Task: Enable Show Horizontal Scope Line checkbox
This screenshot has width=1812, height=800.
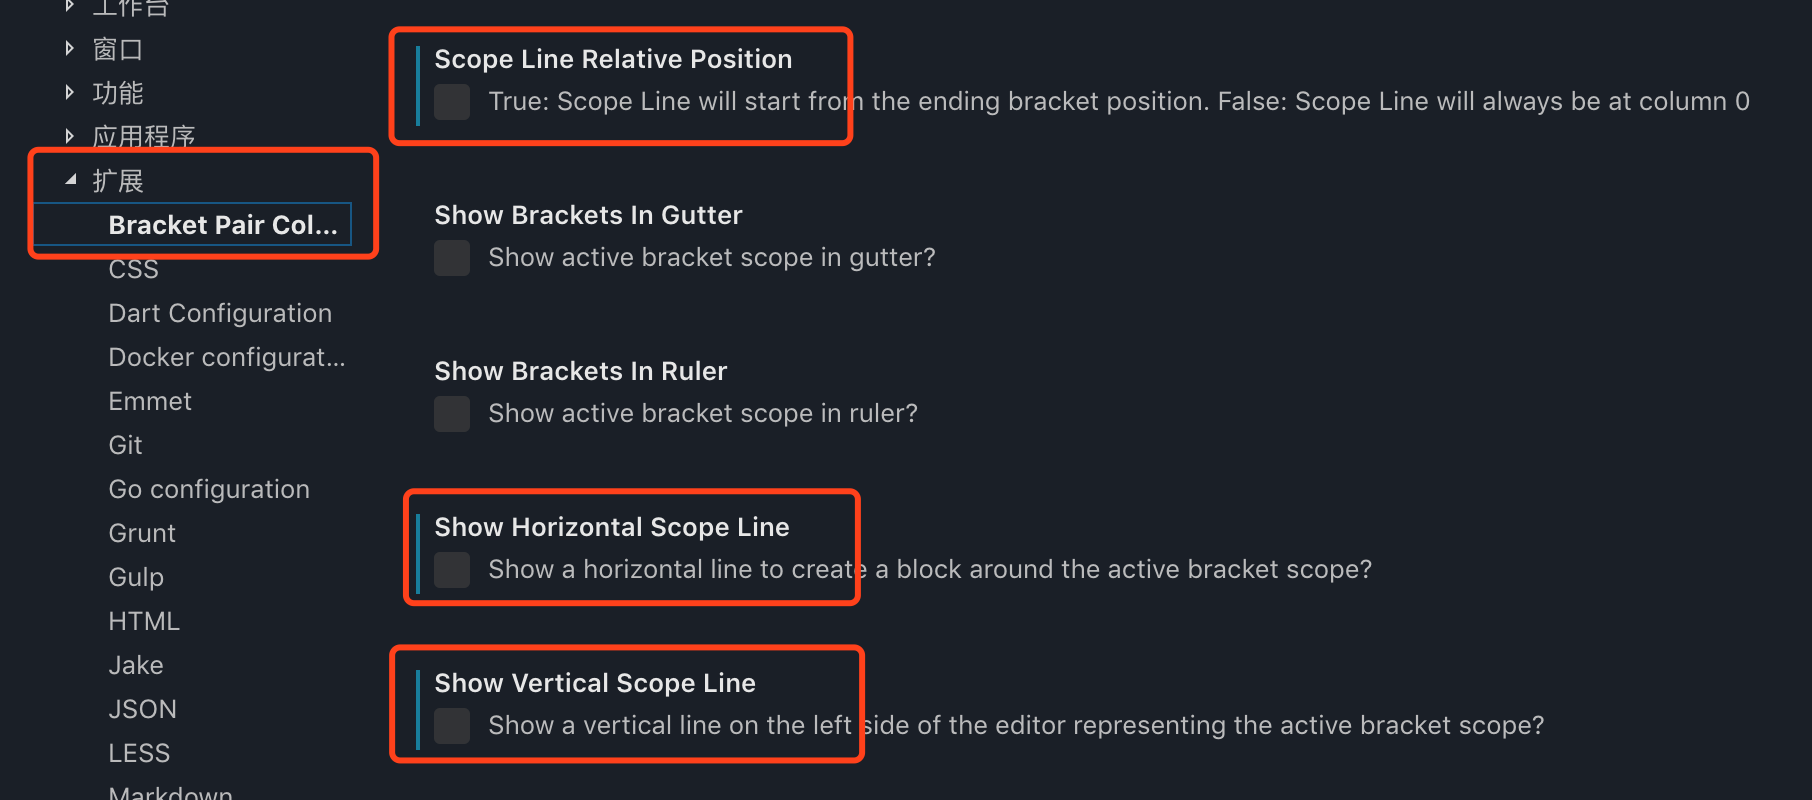Action: [x=452, y=570]
